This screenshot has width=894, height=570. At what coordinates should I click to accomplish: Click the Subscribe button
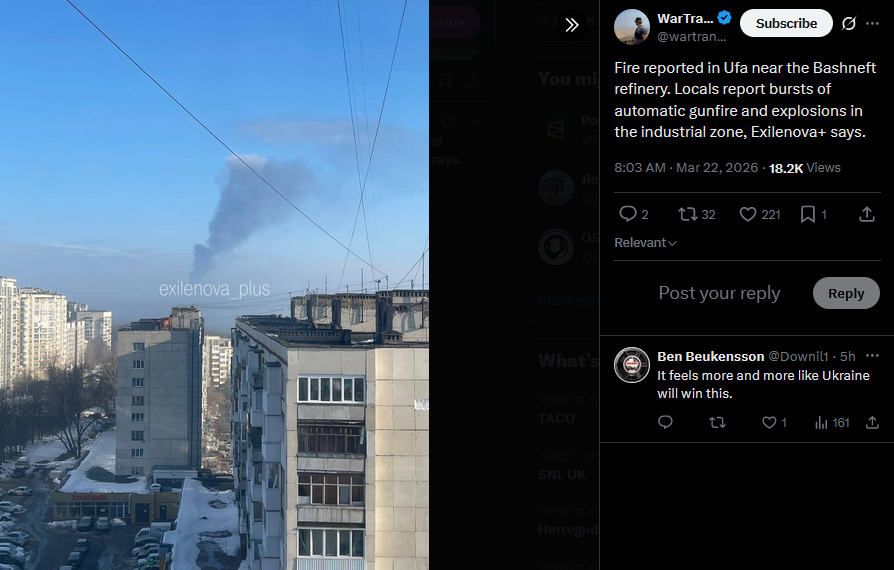pyautogui.click(x=786, y=23)
